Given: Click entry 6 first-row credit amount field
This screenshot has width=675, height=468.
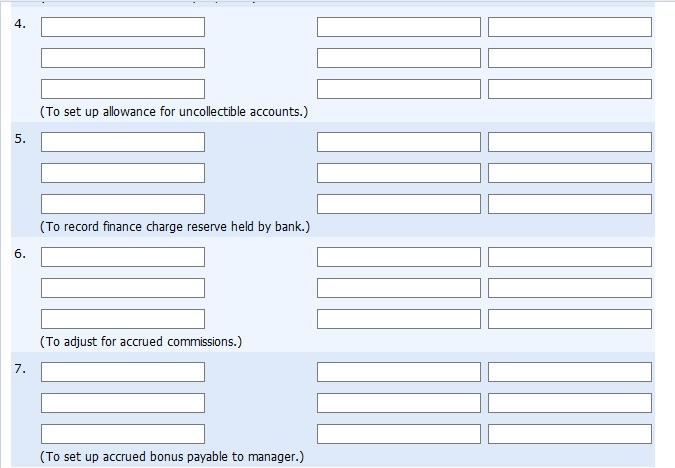Looking at the screenshot, I should 570,257.
